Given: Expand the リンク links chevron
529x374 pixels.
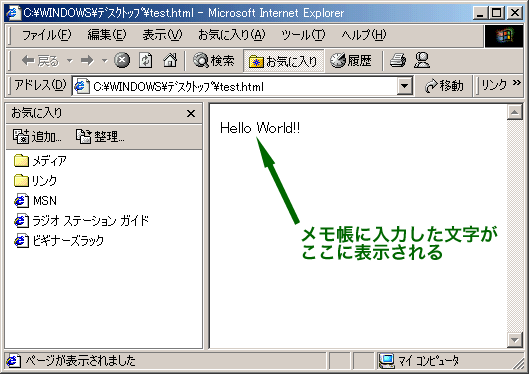Looking at the screenshot, I should [517, 83].
